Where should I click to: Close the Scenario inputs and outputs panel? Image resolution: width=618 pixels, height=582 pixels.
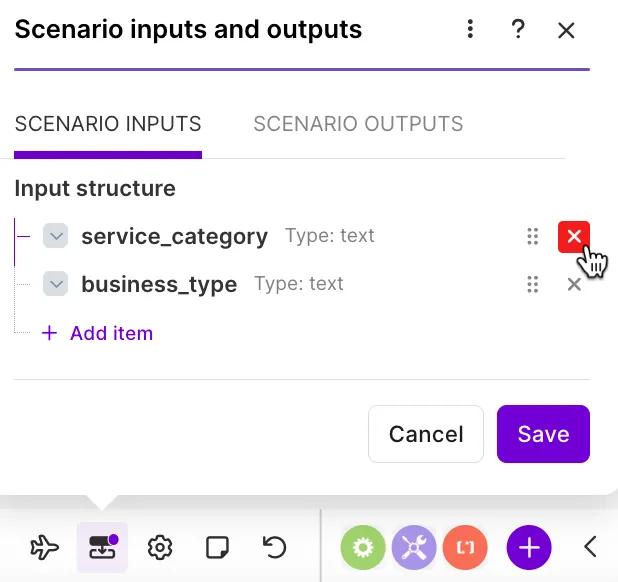coord(566,30)
